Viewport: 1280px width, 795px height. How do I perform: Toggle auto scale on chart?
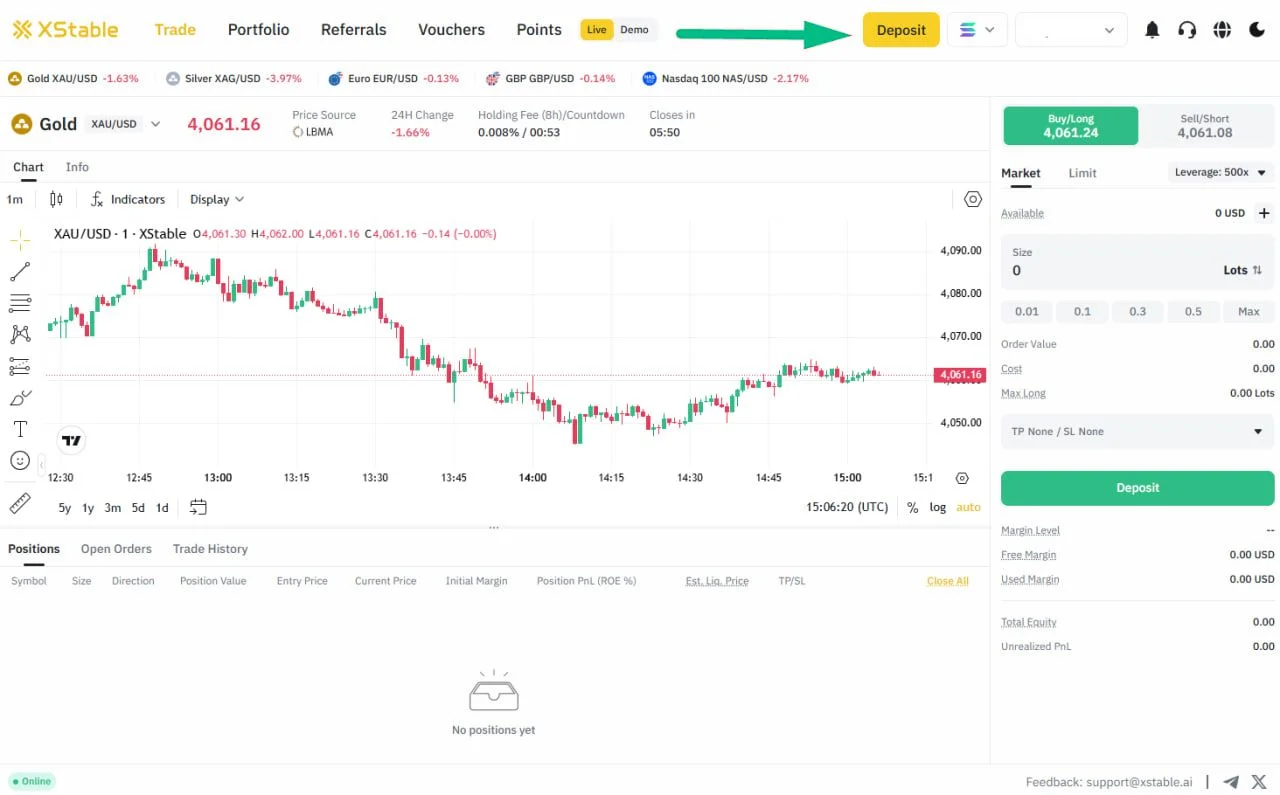tap(968, 507)
